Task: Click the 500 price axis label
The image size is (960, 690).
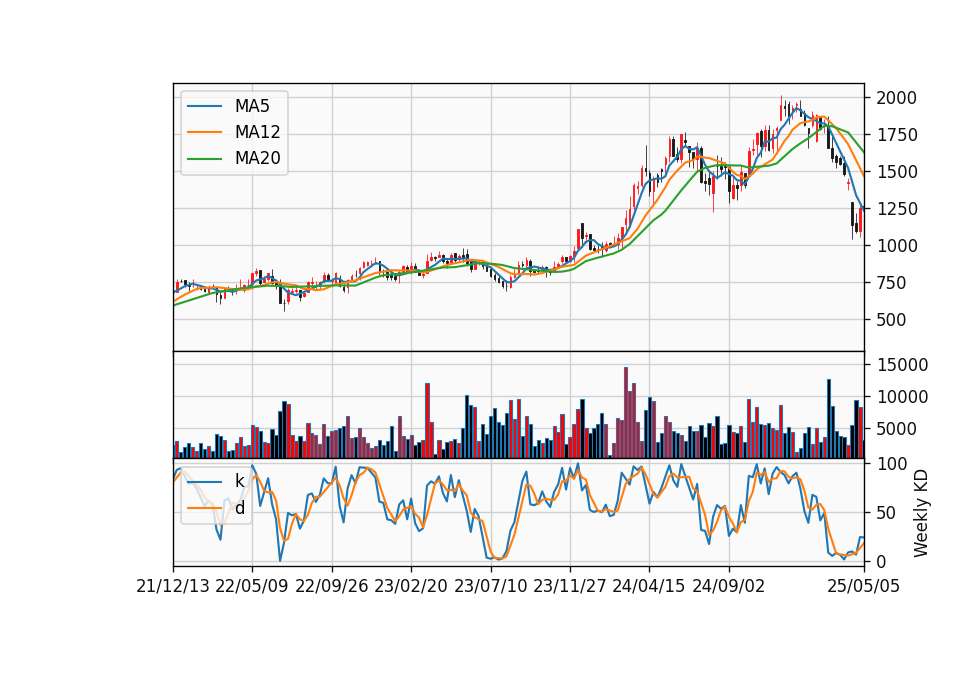Action: 891,320
